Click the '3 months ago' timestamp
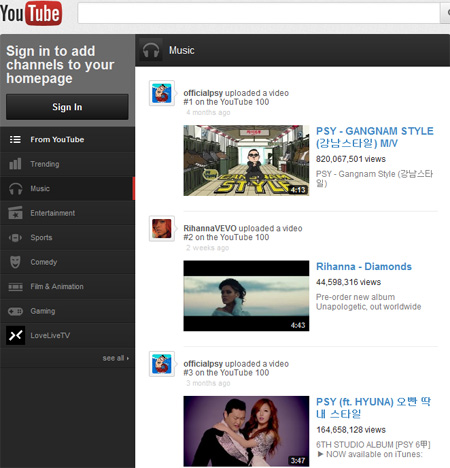450x468 pixels. pos(208,383)
